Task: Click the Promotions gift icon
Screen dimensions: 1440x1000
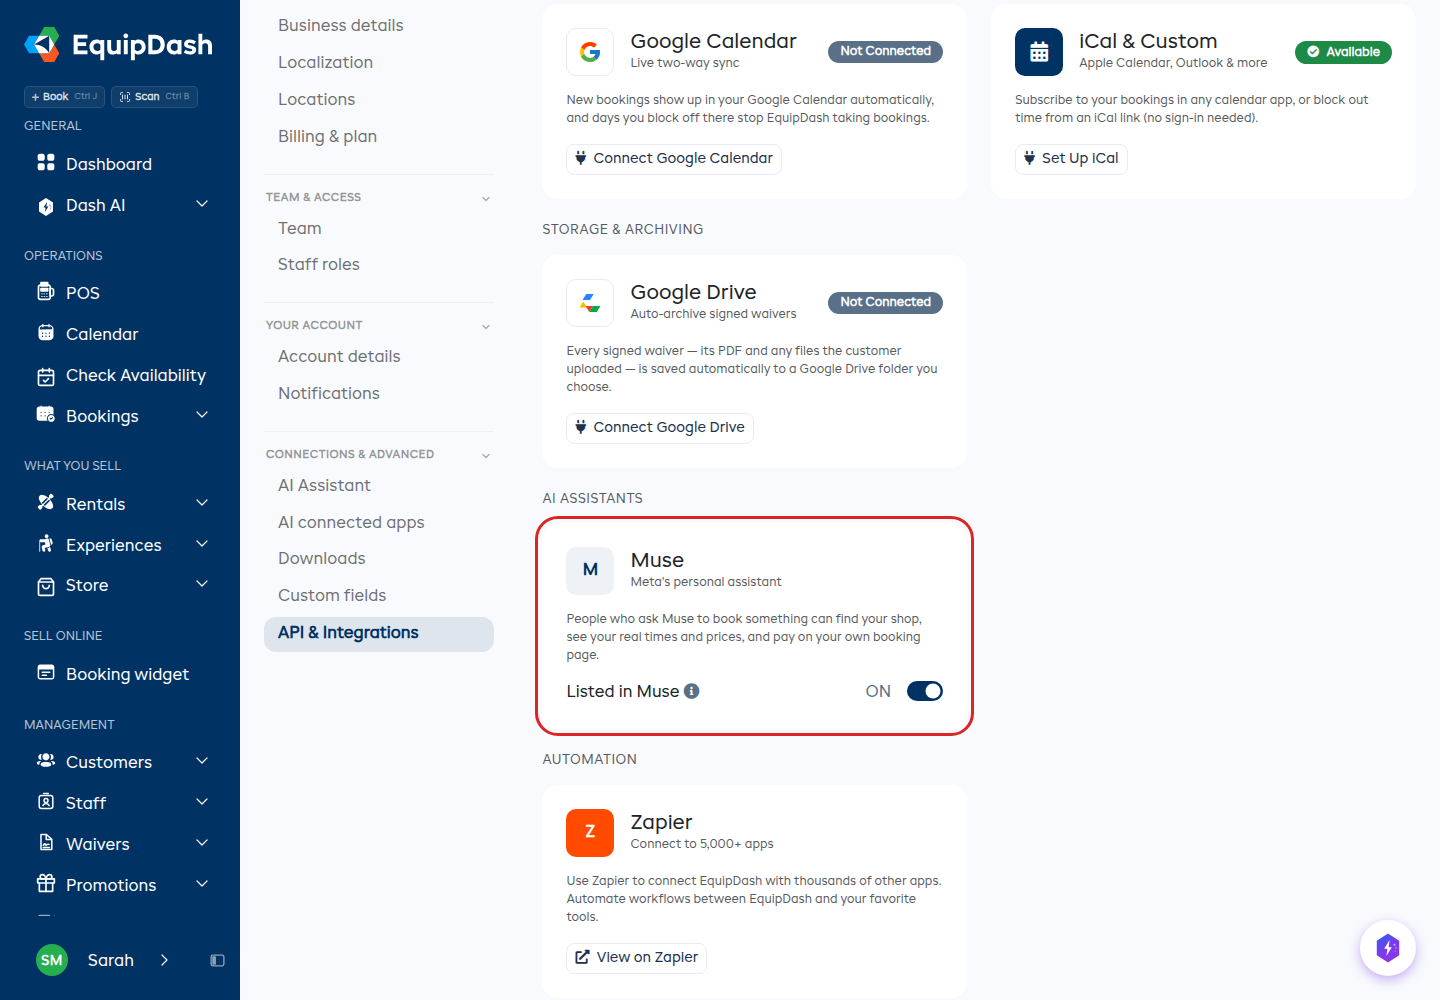Action: [x=46, y=884]
